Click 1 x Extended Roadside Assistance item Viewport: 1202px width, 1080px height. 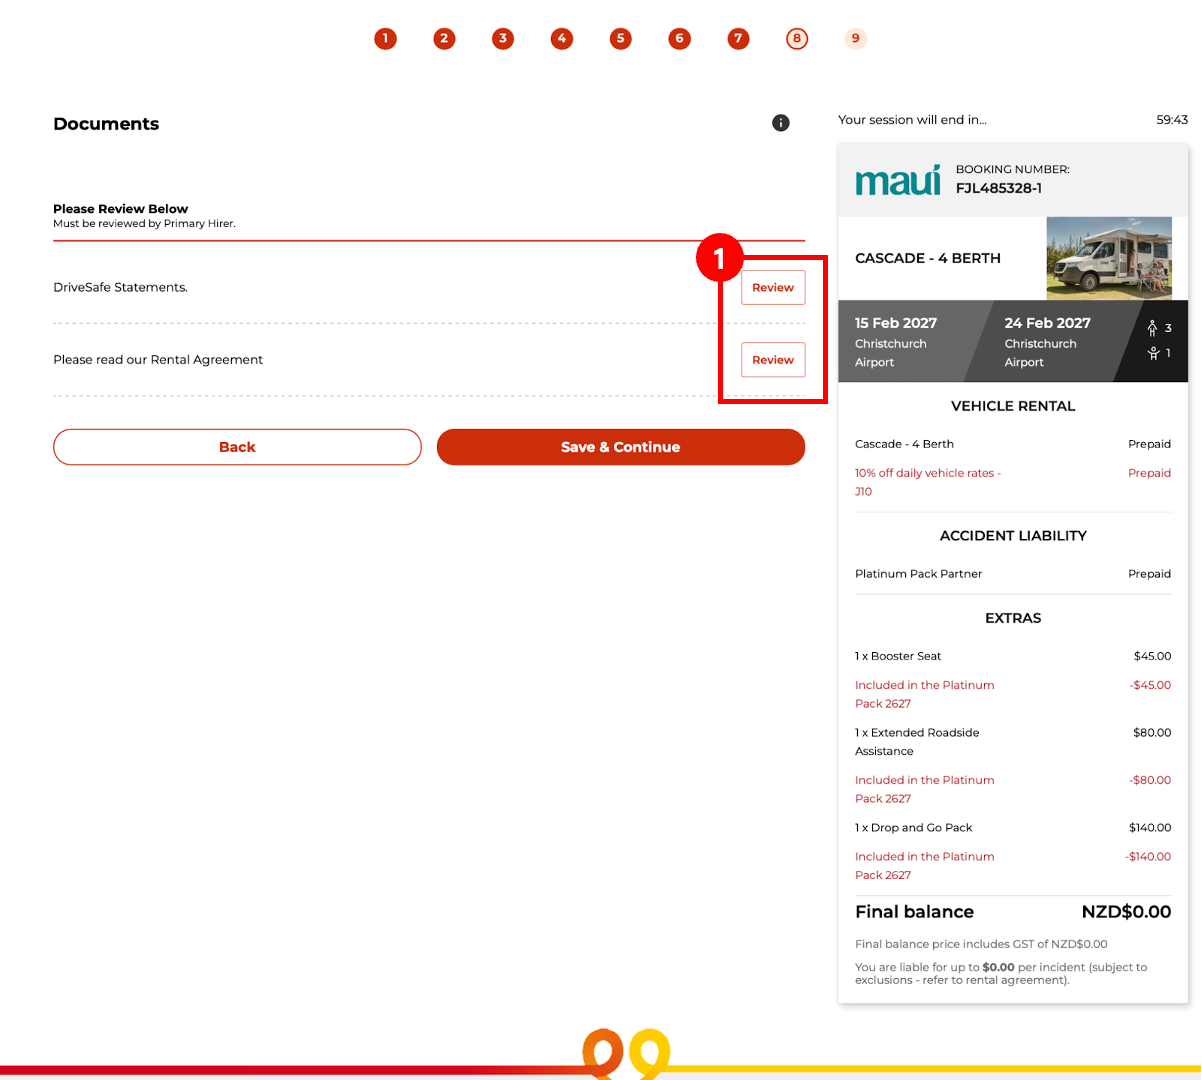917,742
